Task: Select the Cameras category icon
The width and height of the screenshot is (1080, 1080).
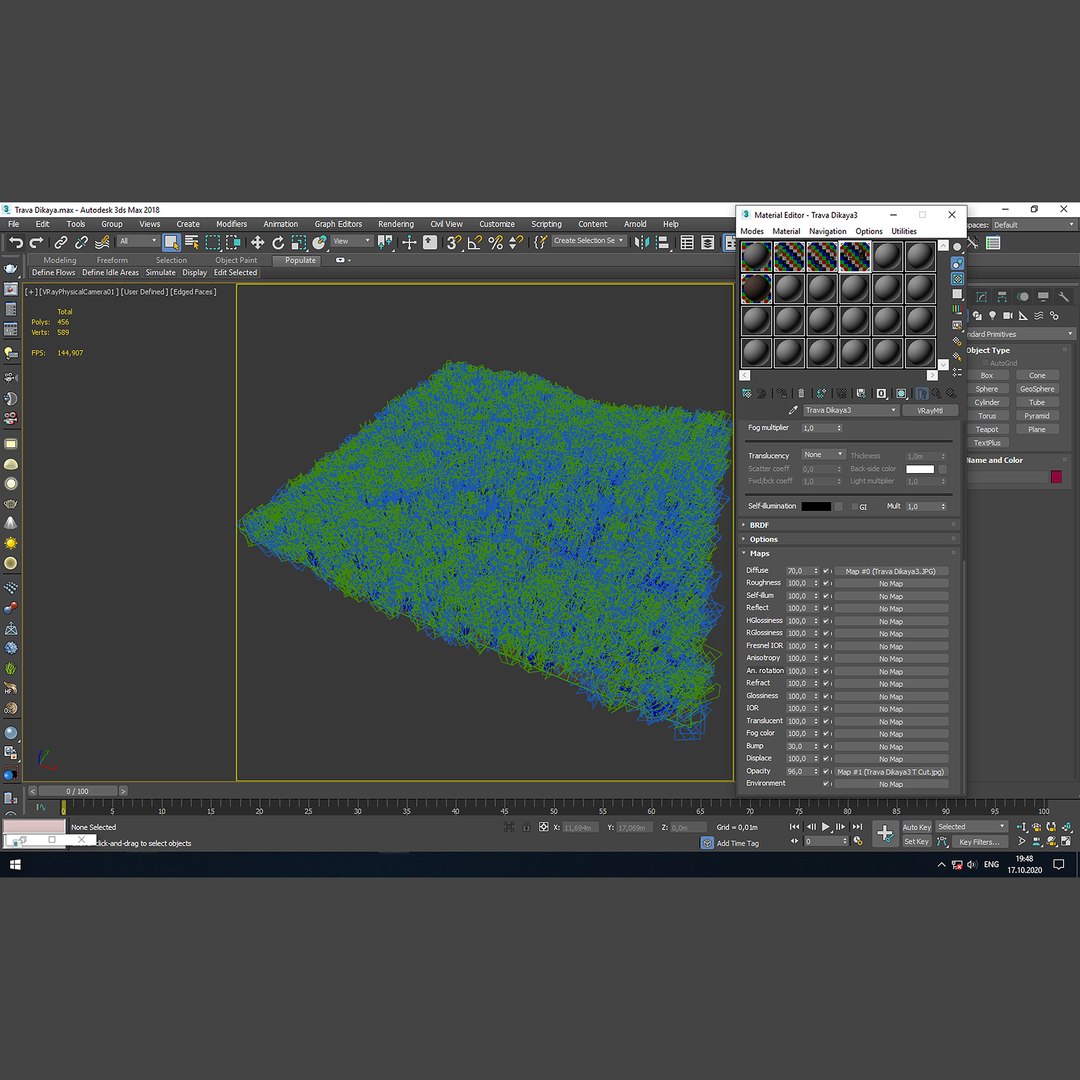Action: [1008, 315]
